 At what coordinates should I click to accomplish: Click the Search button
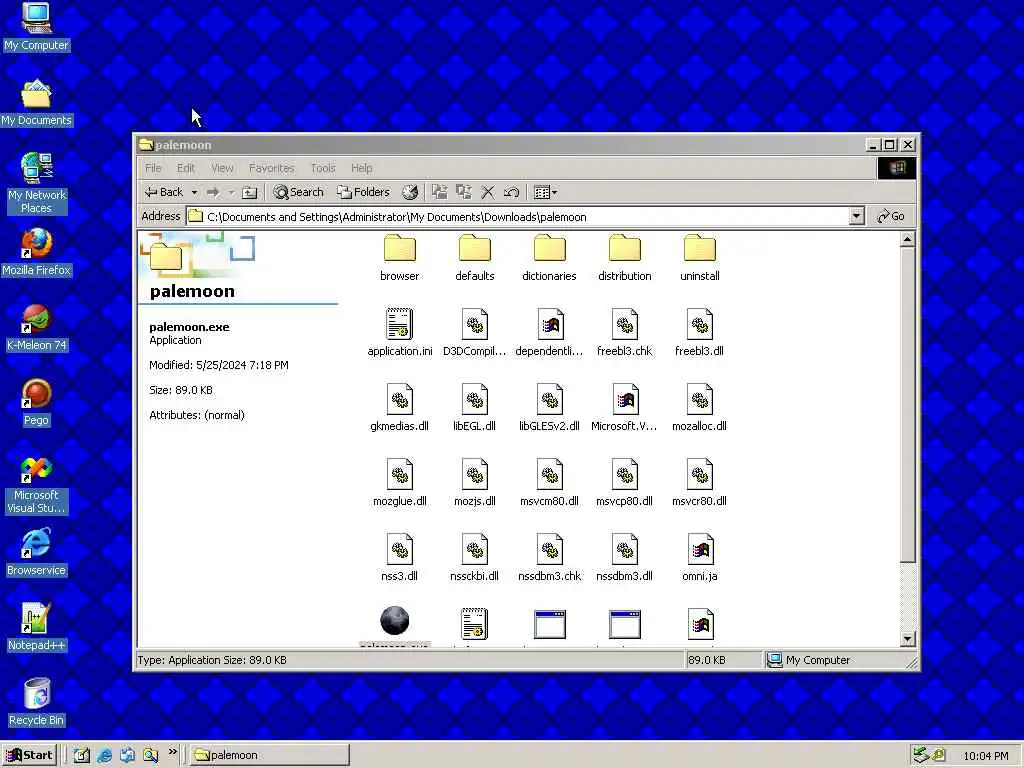coord(298,192)
